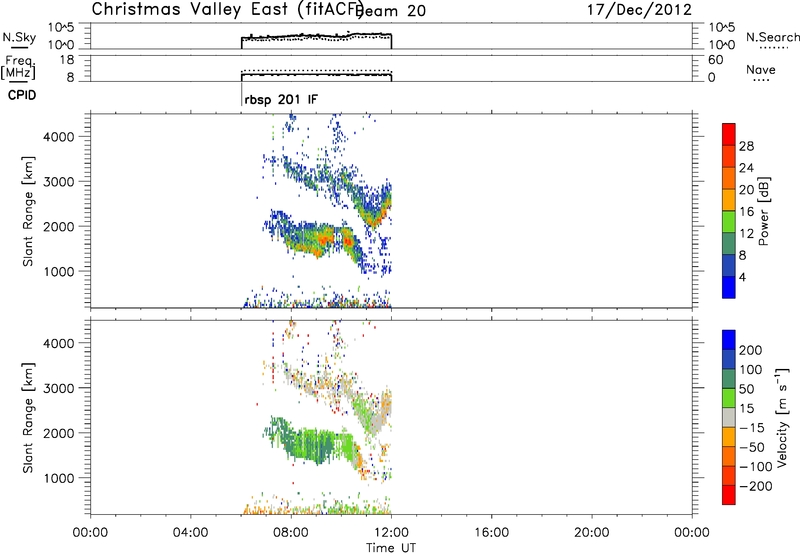The image size is (800, 554).
Task: Click the '28' label on the Power color bar
Action: coord(746,146)
